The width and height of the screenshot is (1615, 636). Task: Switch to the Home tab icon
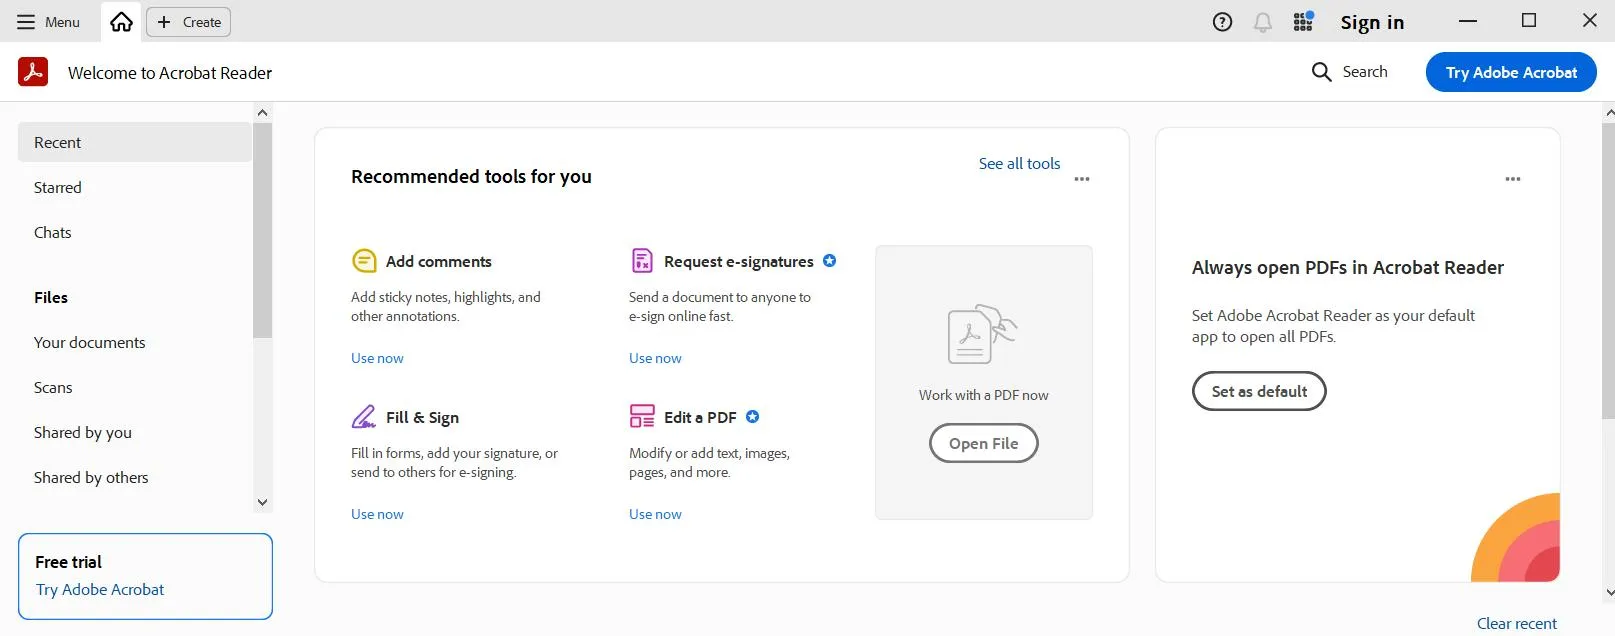tap(121, 21)
